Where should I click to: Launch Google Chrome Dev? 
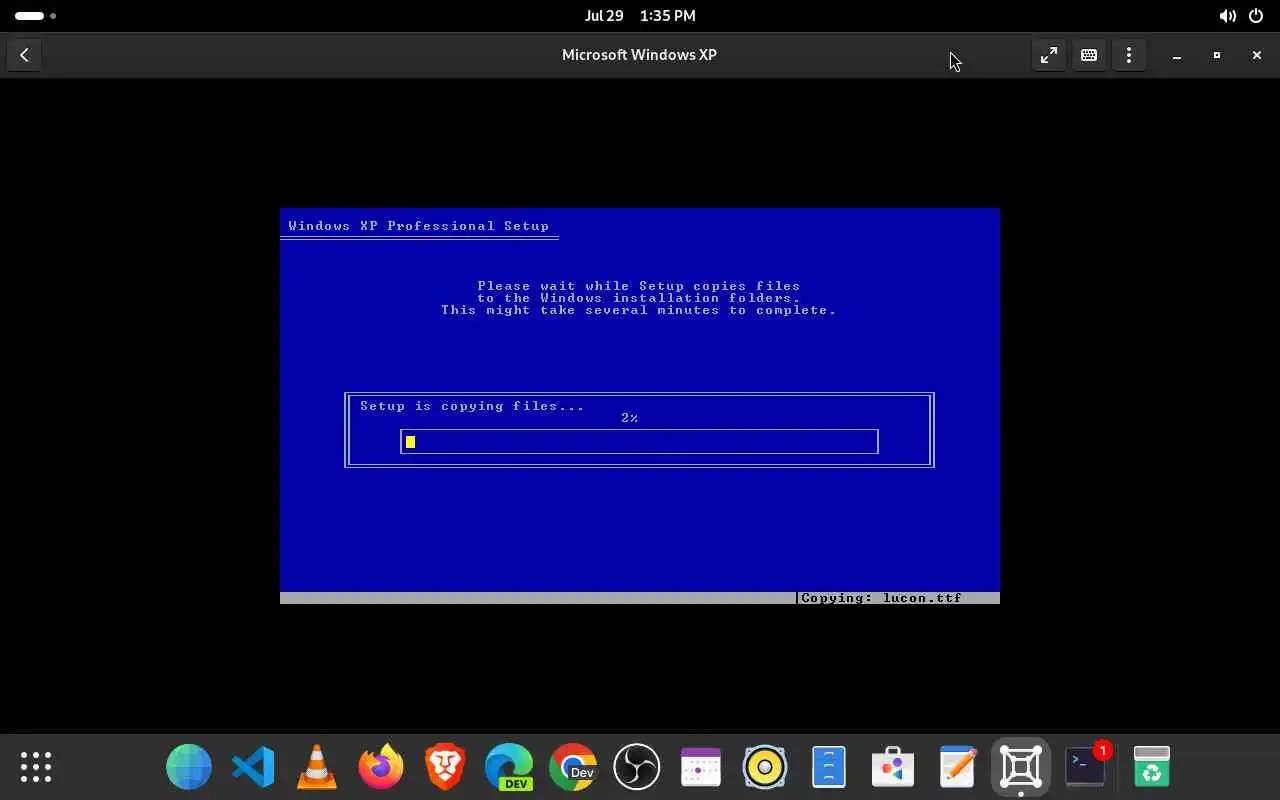pyautogui.click(x=573, y=767)
